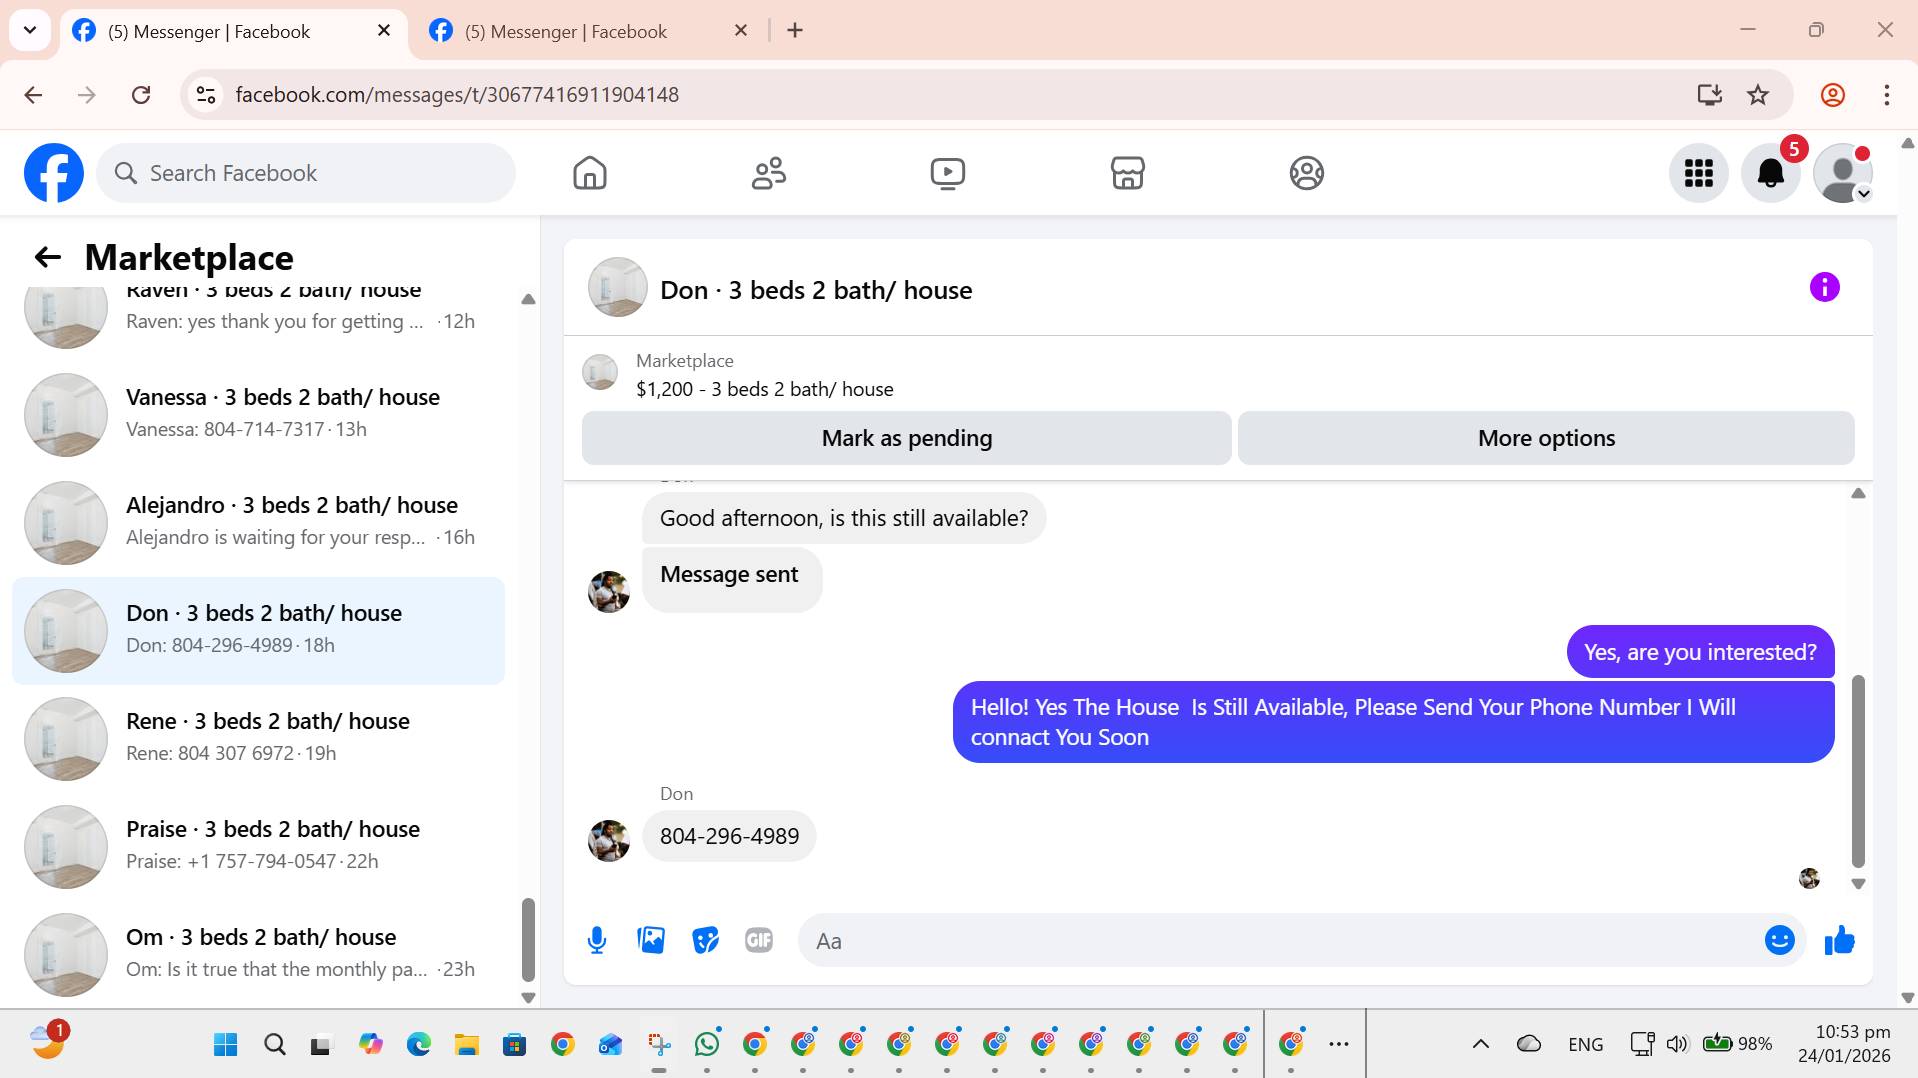
Task: Open File Explorer from taskbar
Action: 467,1045
